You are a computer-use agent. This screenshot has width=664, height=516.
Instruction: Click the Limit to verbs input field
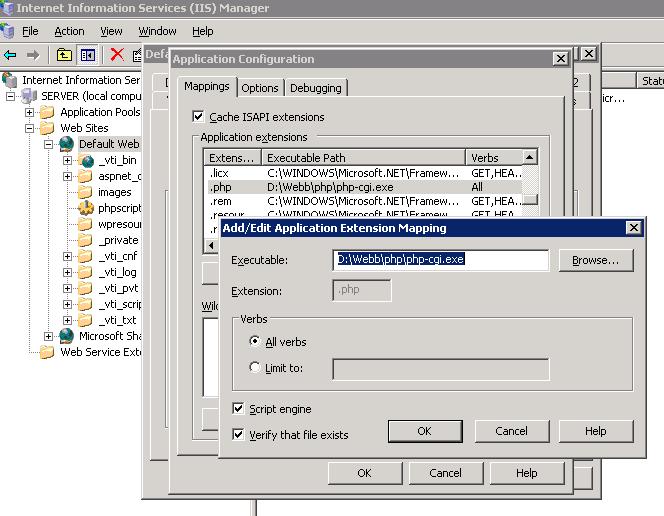click(x=441, y=369)
